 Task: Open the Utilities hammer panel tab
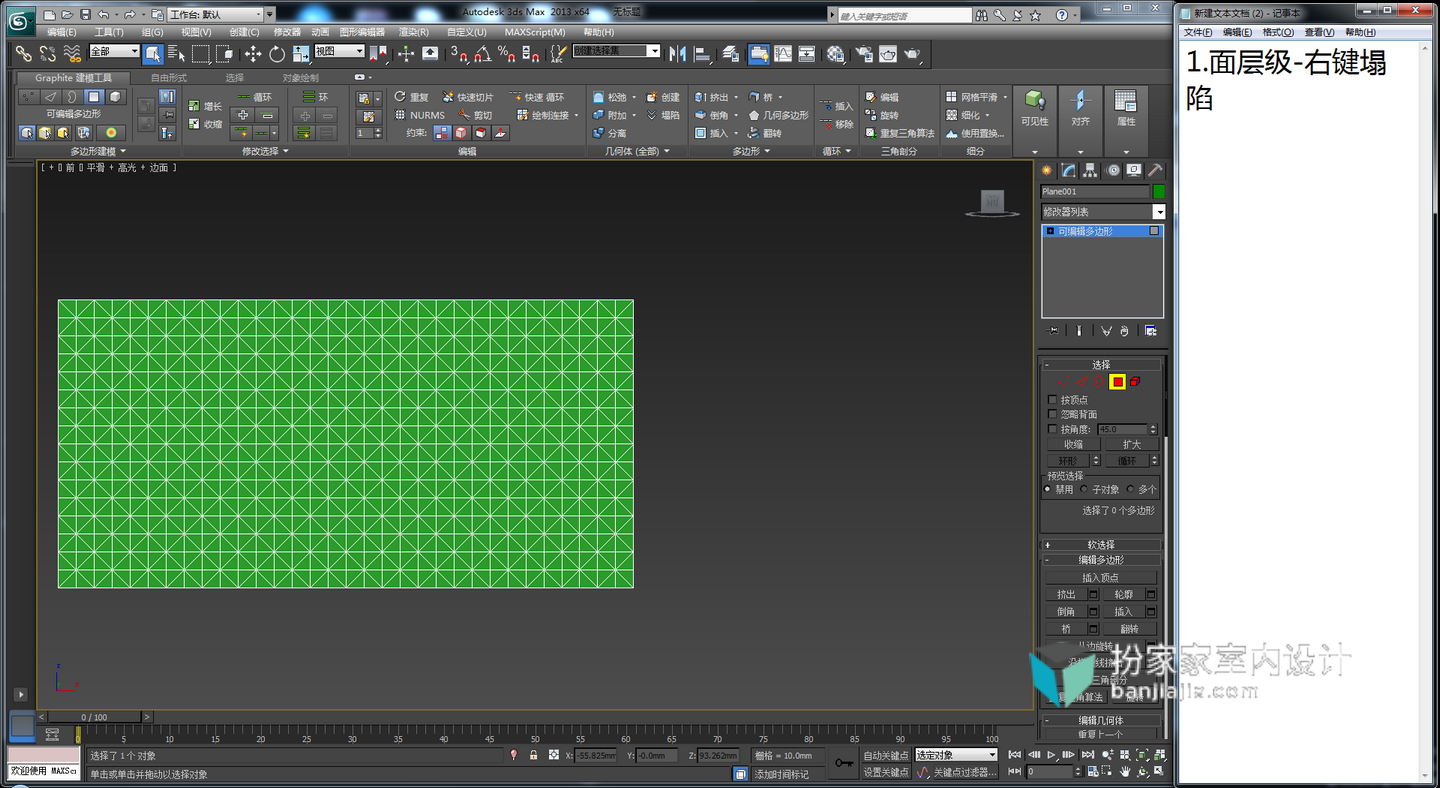[x=1155, y=170]
